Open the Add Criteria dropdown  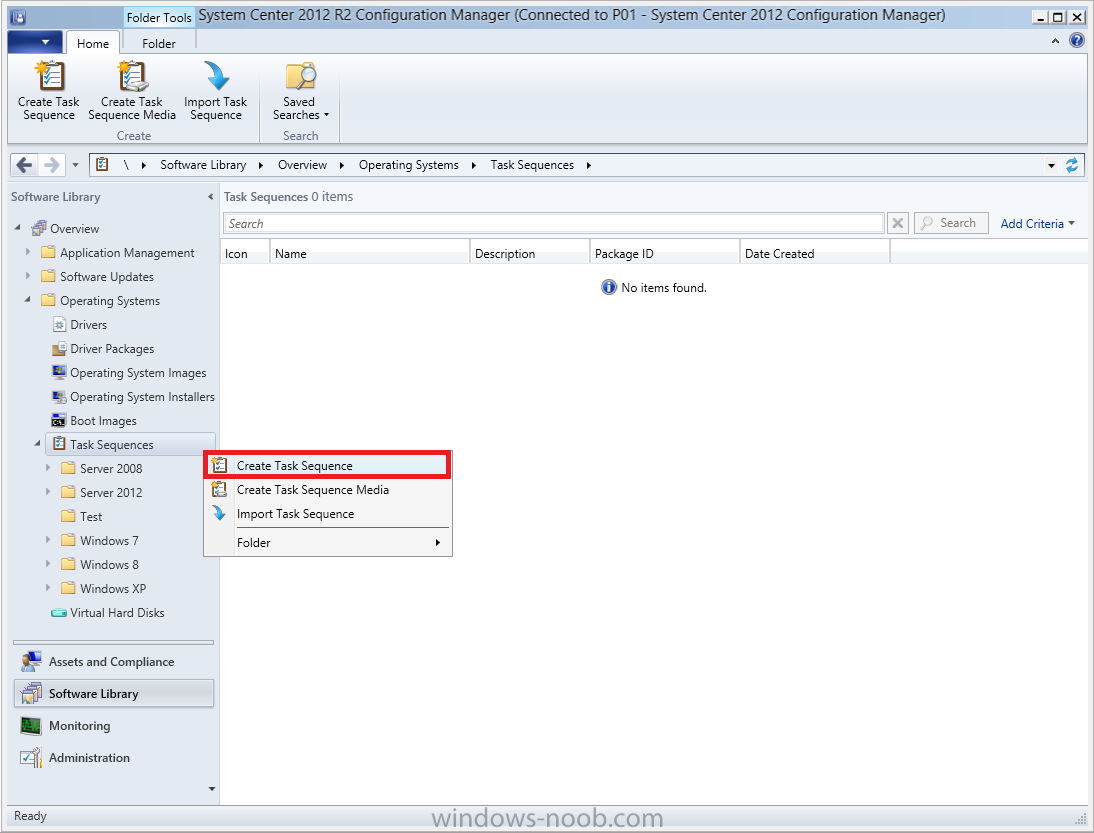point(1037,224)
